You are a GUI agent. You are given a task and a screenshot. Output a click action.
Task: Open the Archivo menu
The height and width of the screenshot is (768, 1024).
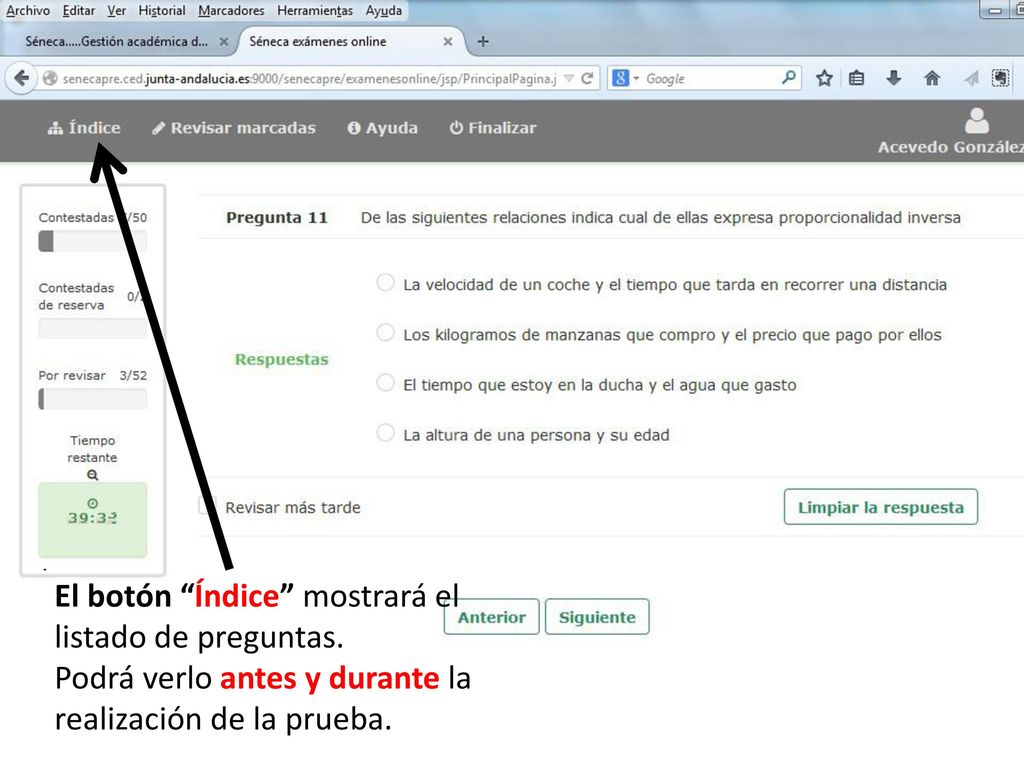tap(28, 10)
